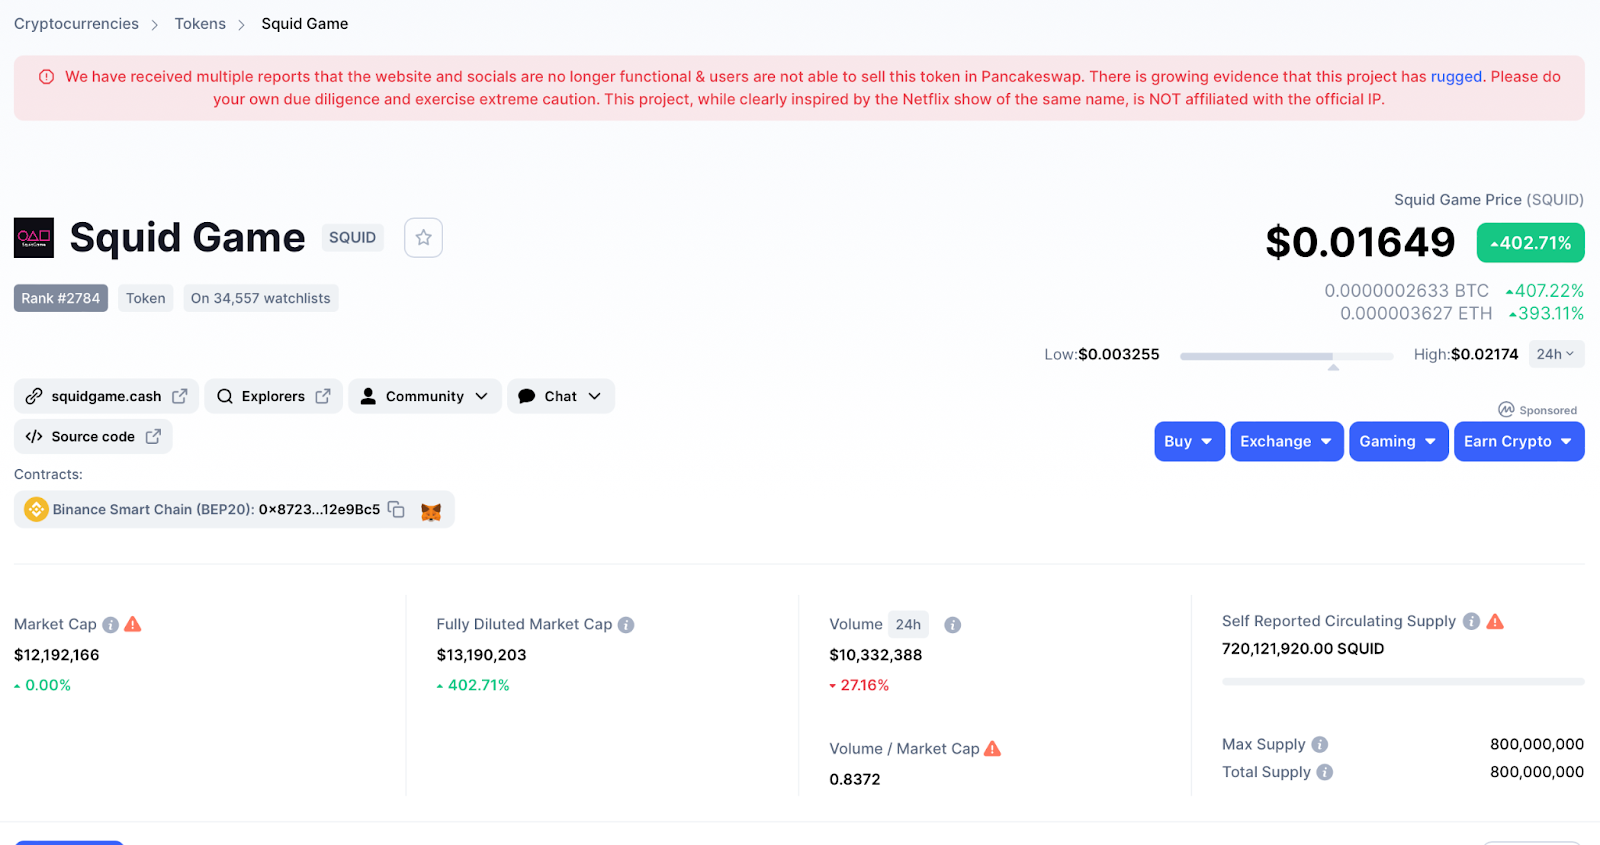Viewport: 1600px width, 845px height.
Task: Expand the Chat dropdown
Action: click(x=561, y=396)
